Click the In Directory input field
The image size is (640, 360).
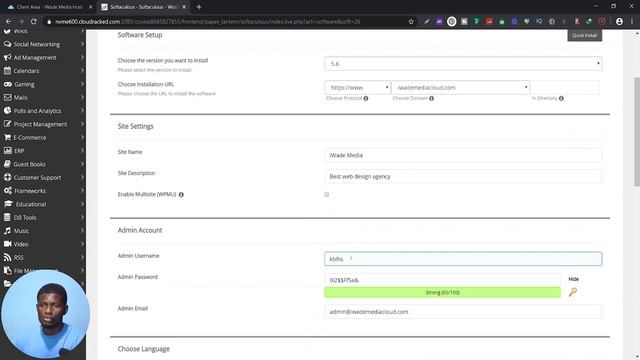(565, 87)
